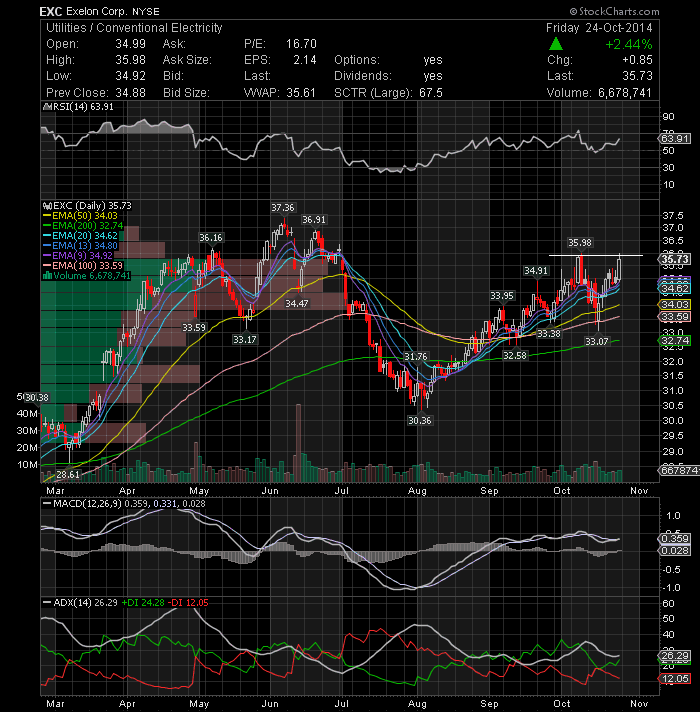This screenshot has width=700, height=712.
Task: Click the EMA(20) 34.62 legend entry
Action: pos(80,236)
